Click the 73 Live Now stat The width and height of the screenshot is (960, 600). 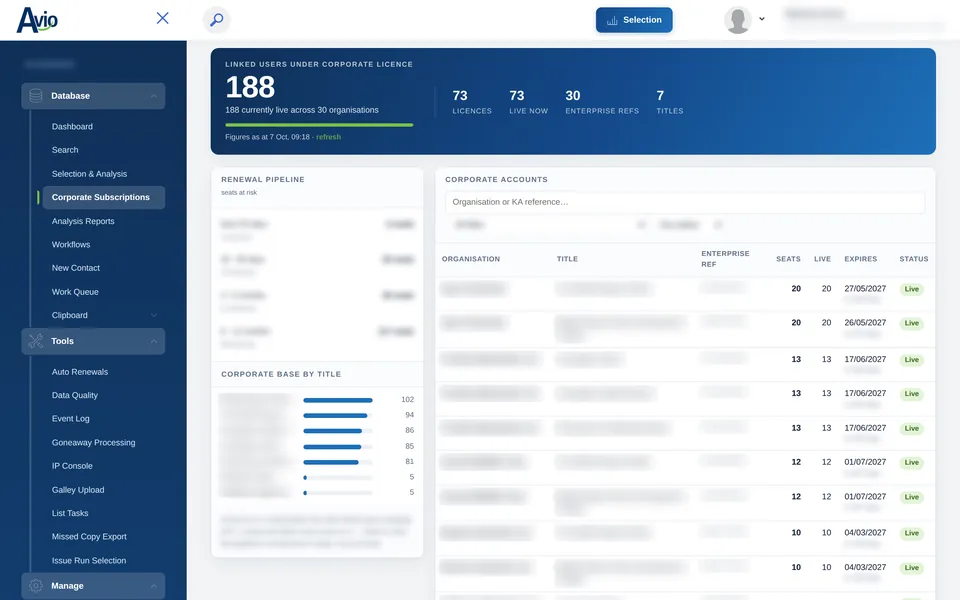(x=528, y=102)
